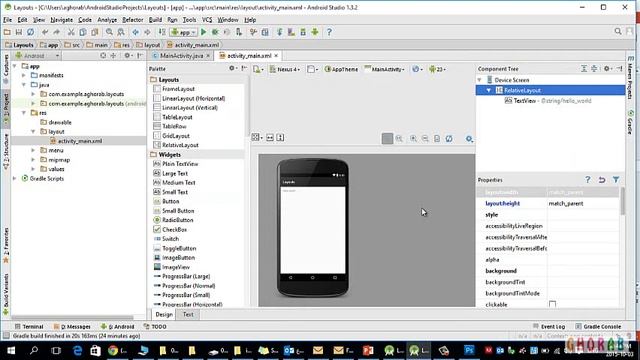Open the Event Log panel

point(549,327)
